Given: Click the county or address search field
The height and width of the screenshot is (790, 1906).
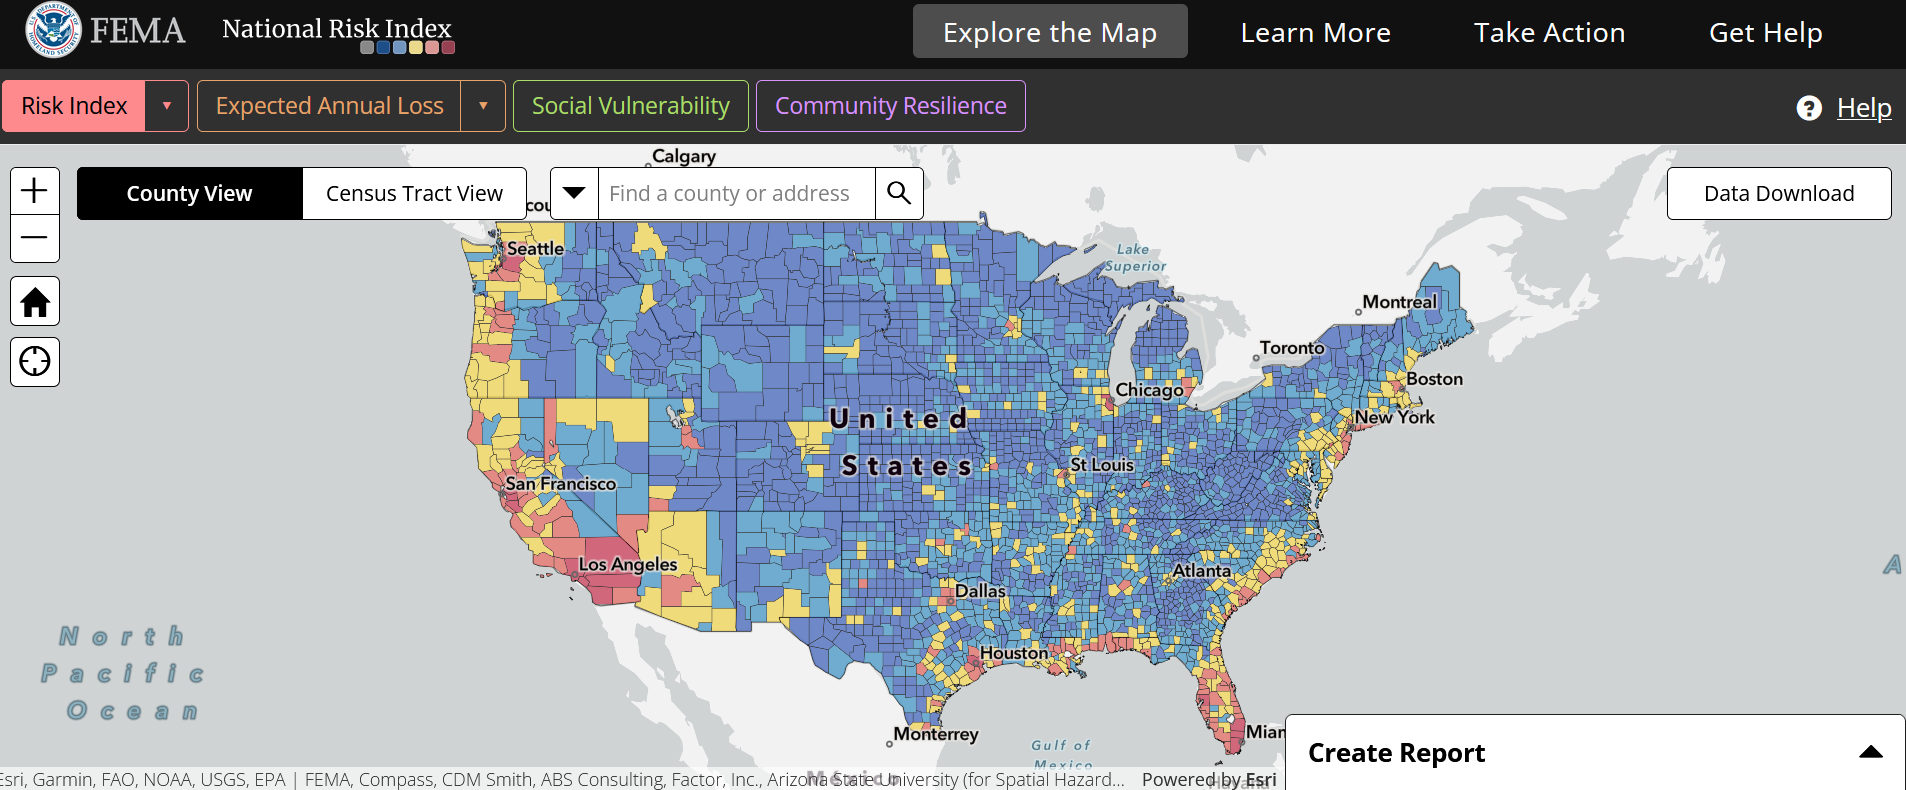Looking at the screenshot, I should (x=736, y=193).
